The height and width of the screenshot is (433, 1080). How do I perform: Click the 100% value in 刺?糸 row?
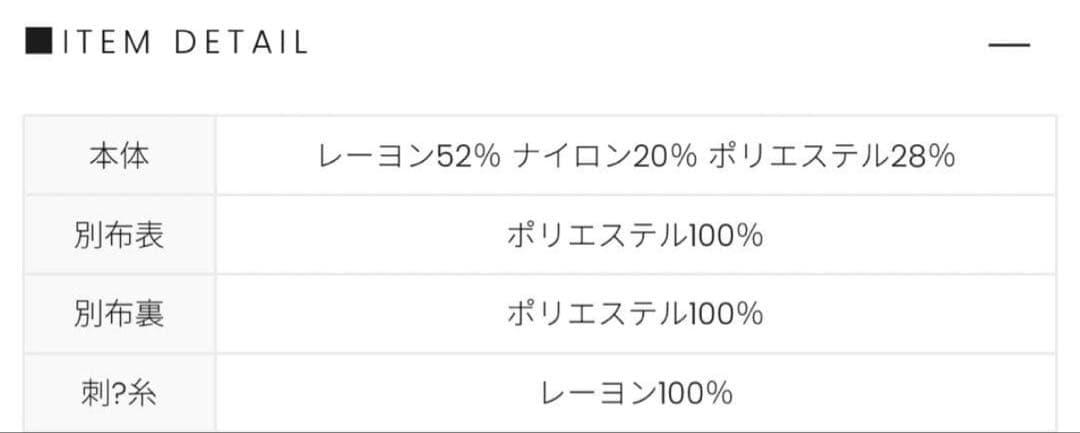point(694,392)
